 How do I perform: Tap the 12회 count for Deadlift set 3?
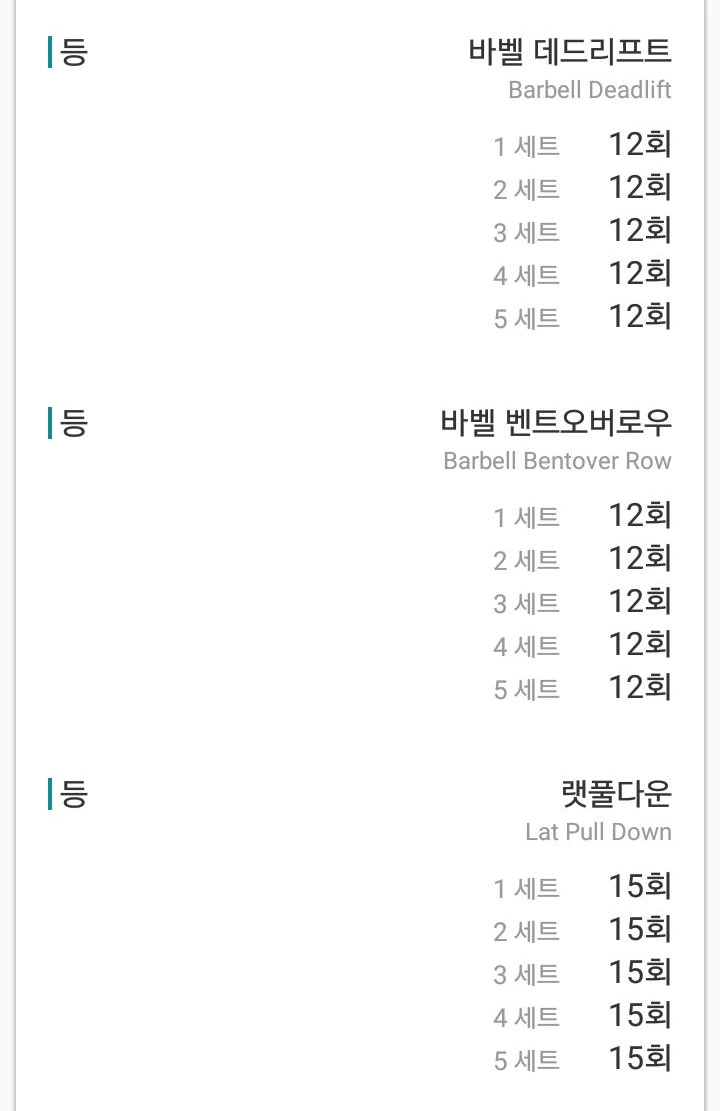point(639,231)
